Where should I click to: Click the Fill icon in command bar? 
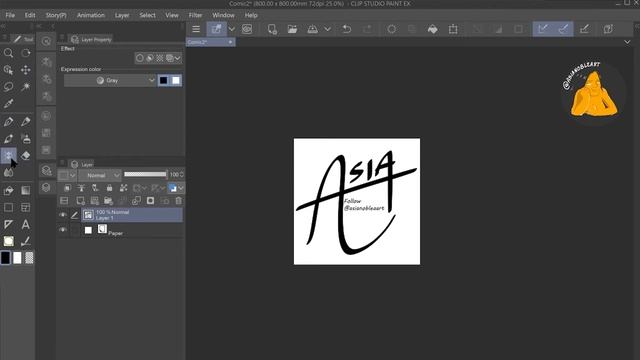[433, 29]
